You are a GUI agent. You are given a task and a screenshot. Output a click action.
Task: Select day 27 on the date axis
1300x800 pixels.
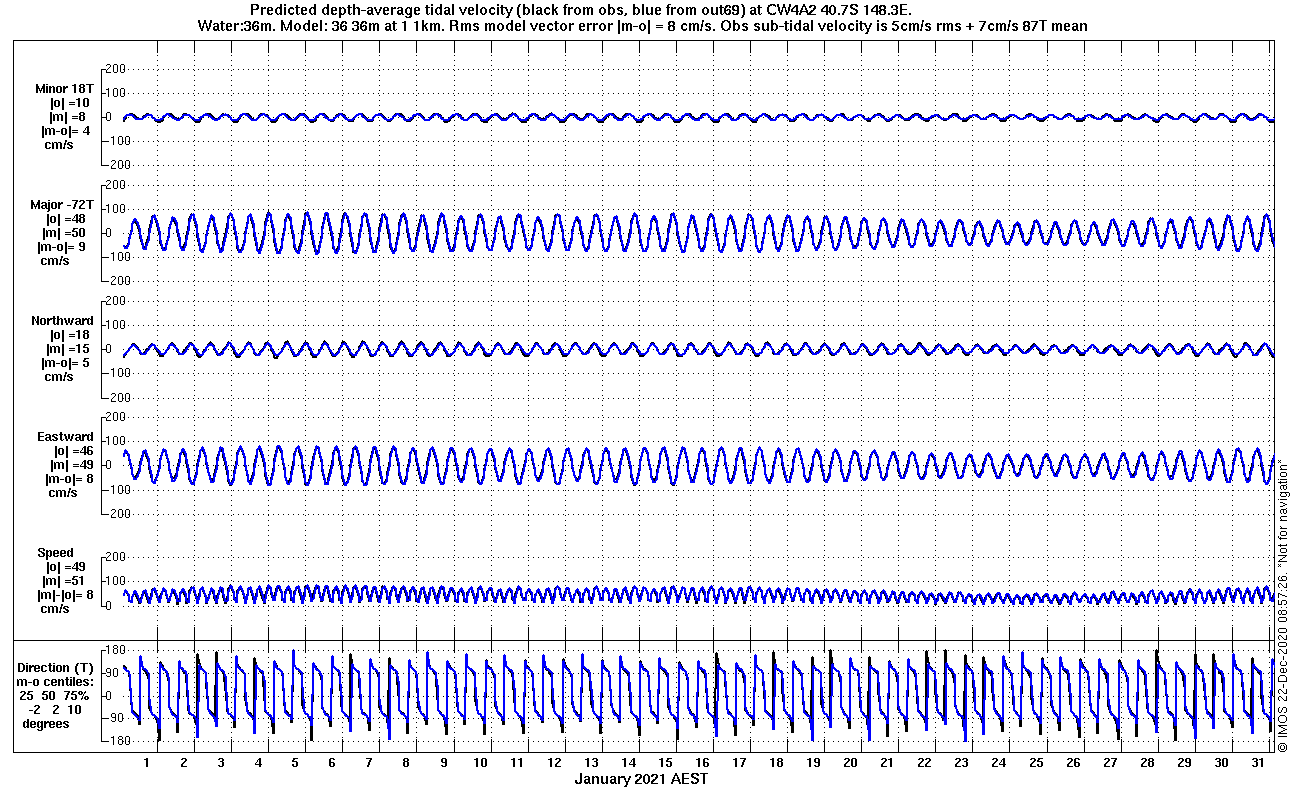pos(1110,763)
